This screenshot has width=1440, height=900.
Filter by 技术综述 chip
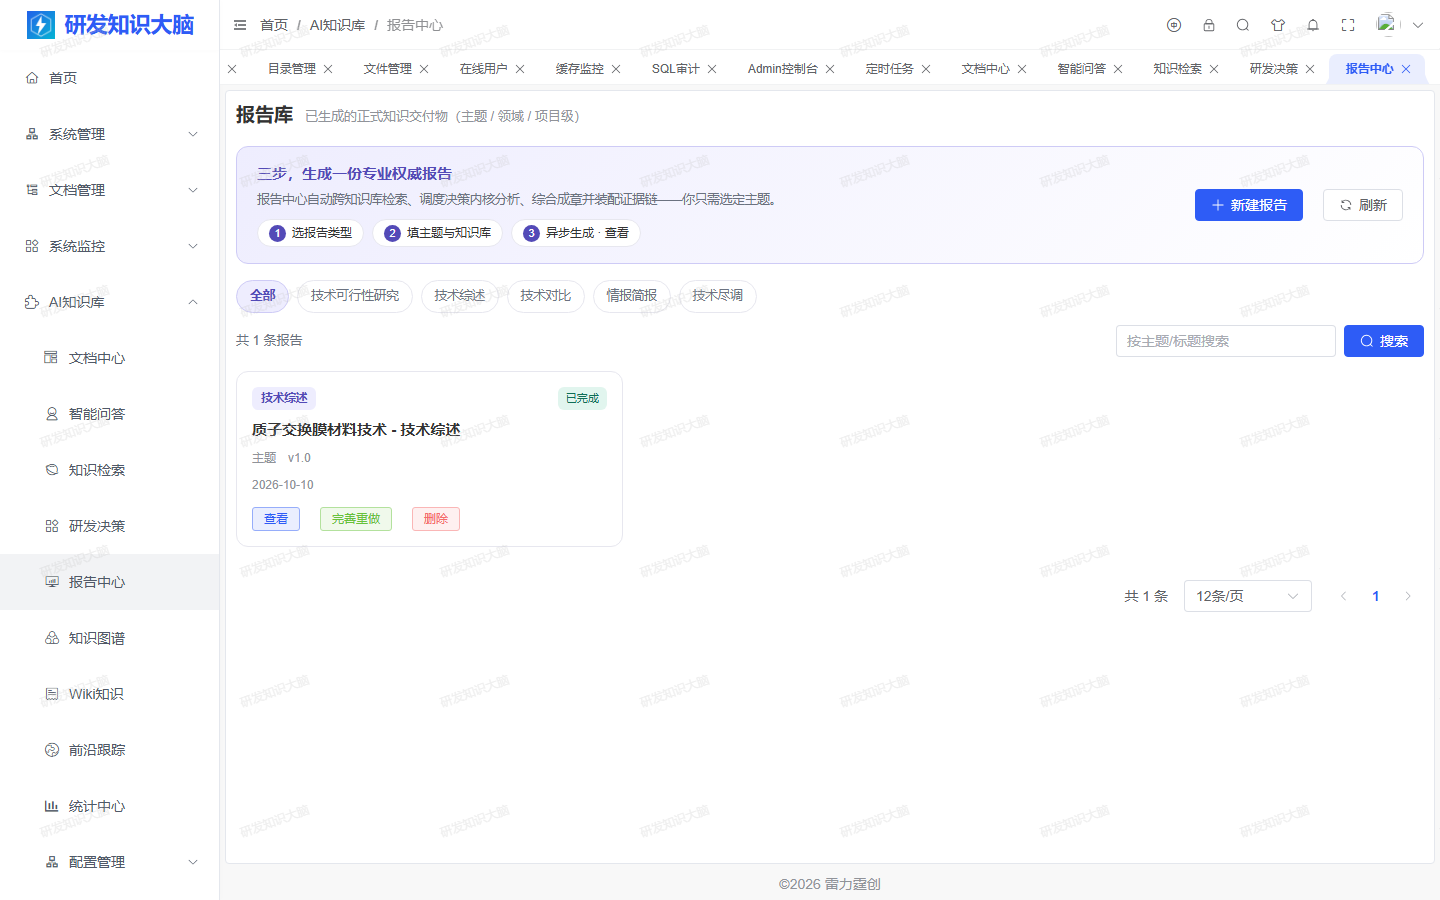pyautogui.click(x=459, y=296)
